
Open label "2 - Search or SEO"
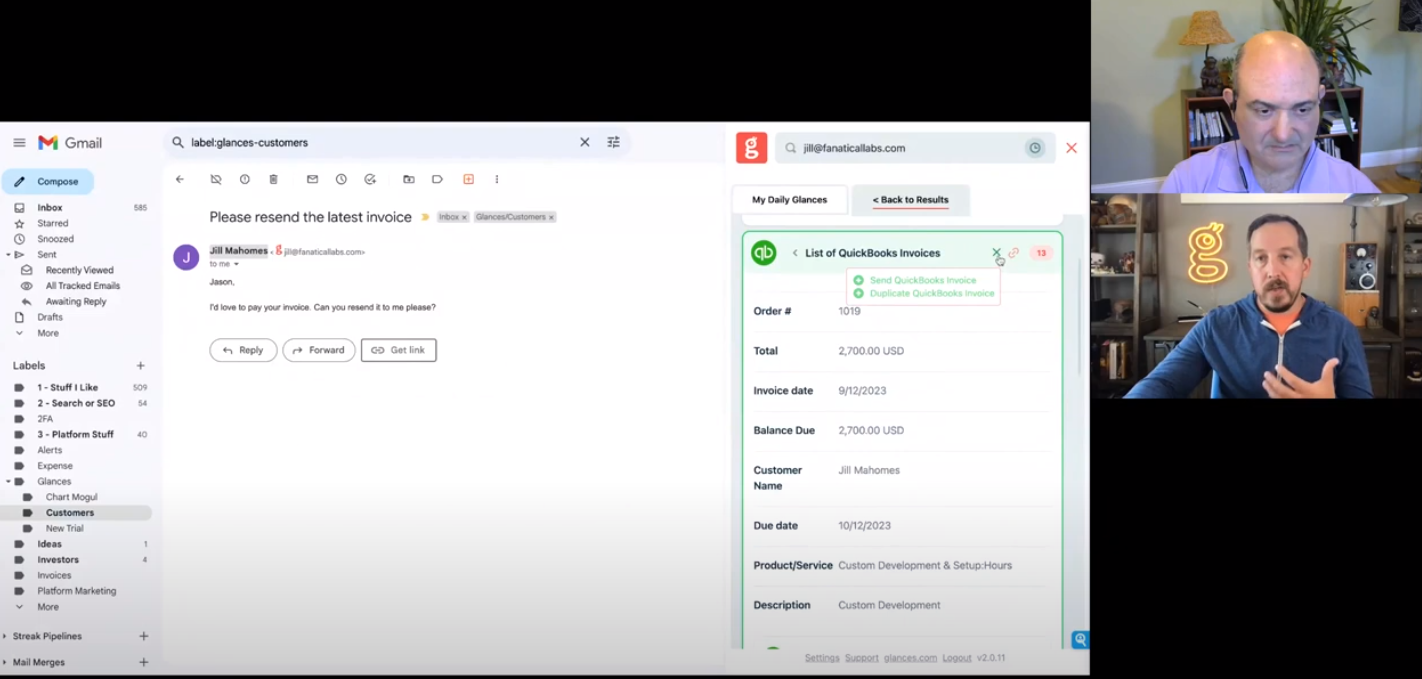(x=76, y=403)
